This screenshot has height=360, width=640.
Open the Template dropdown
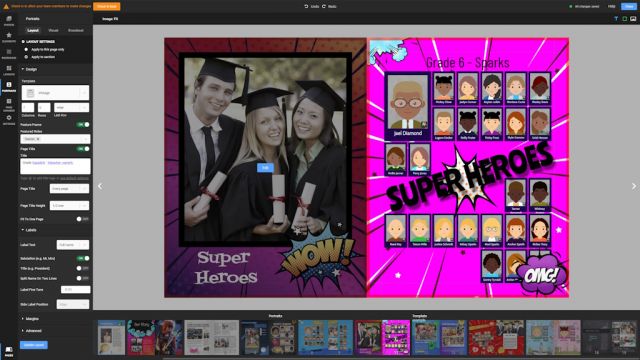pos(56,93)
